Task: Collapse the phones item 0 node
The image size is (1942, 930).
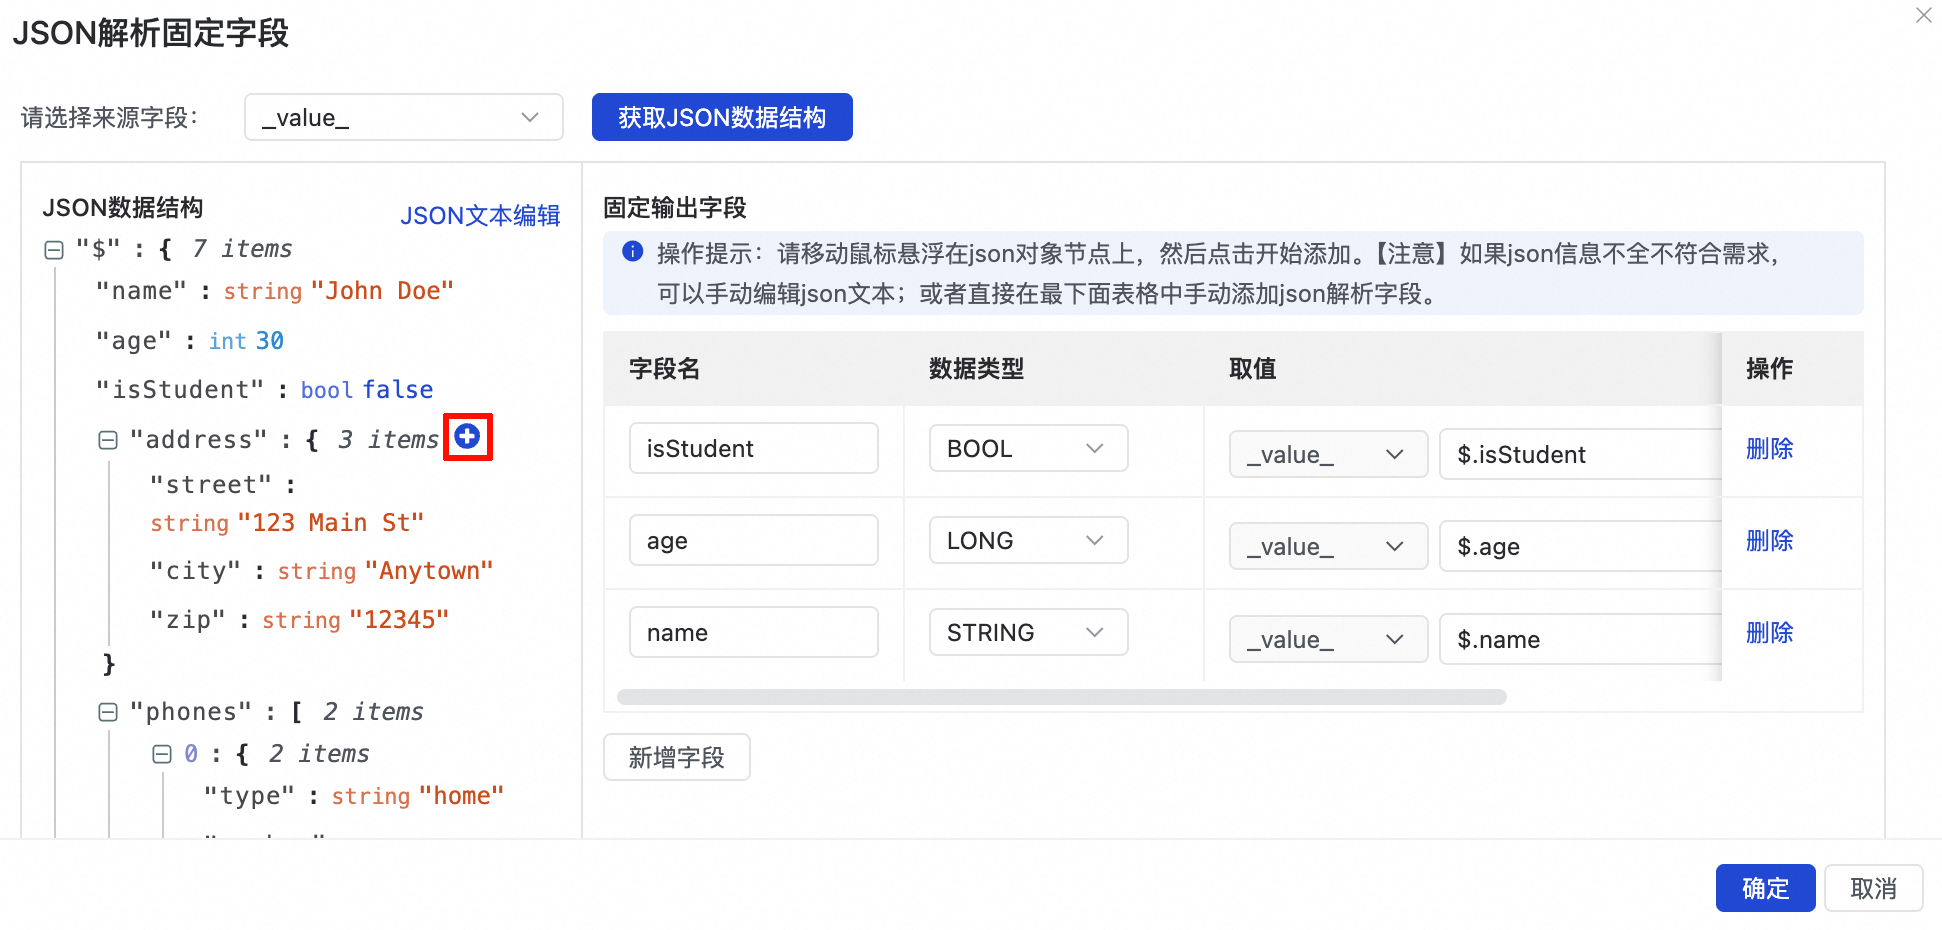Action: (x=162, y=754)
